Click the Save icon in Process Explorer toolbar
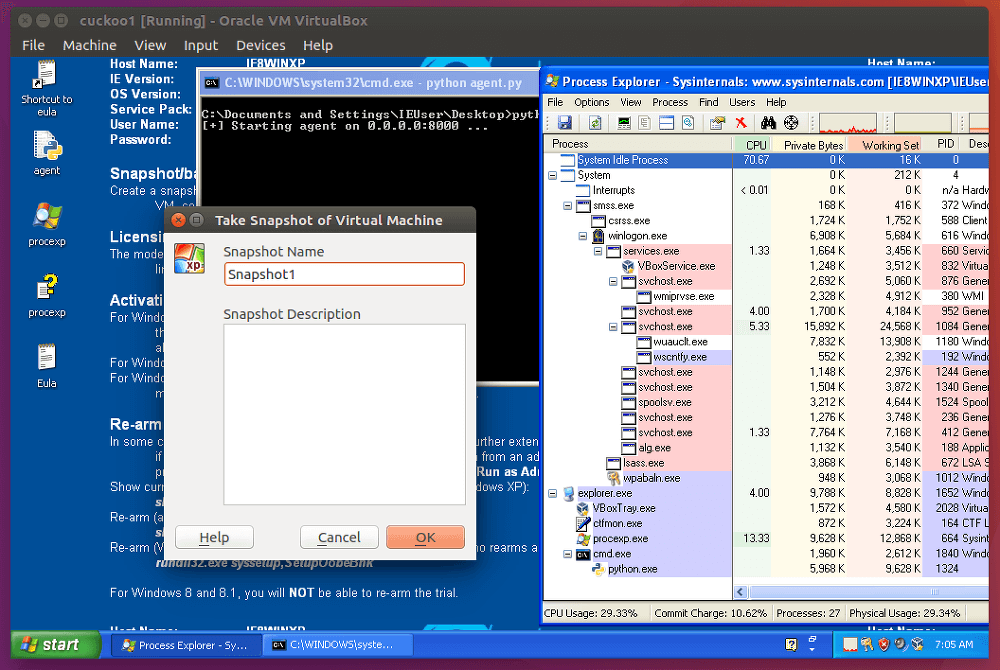Screen dimensions: 1000x670 click(x=564, y=122)
